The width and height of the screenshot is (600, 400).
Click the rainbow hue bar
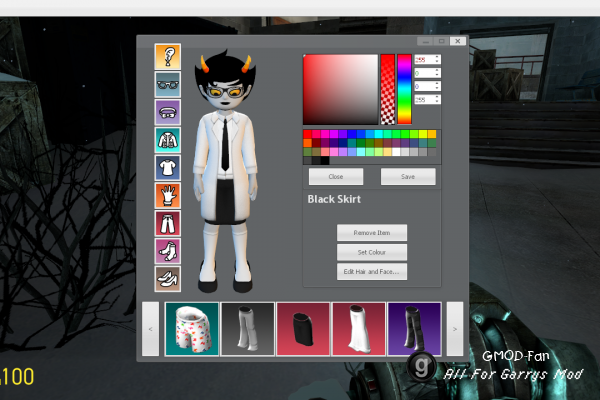[404, 89]
